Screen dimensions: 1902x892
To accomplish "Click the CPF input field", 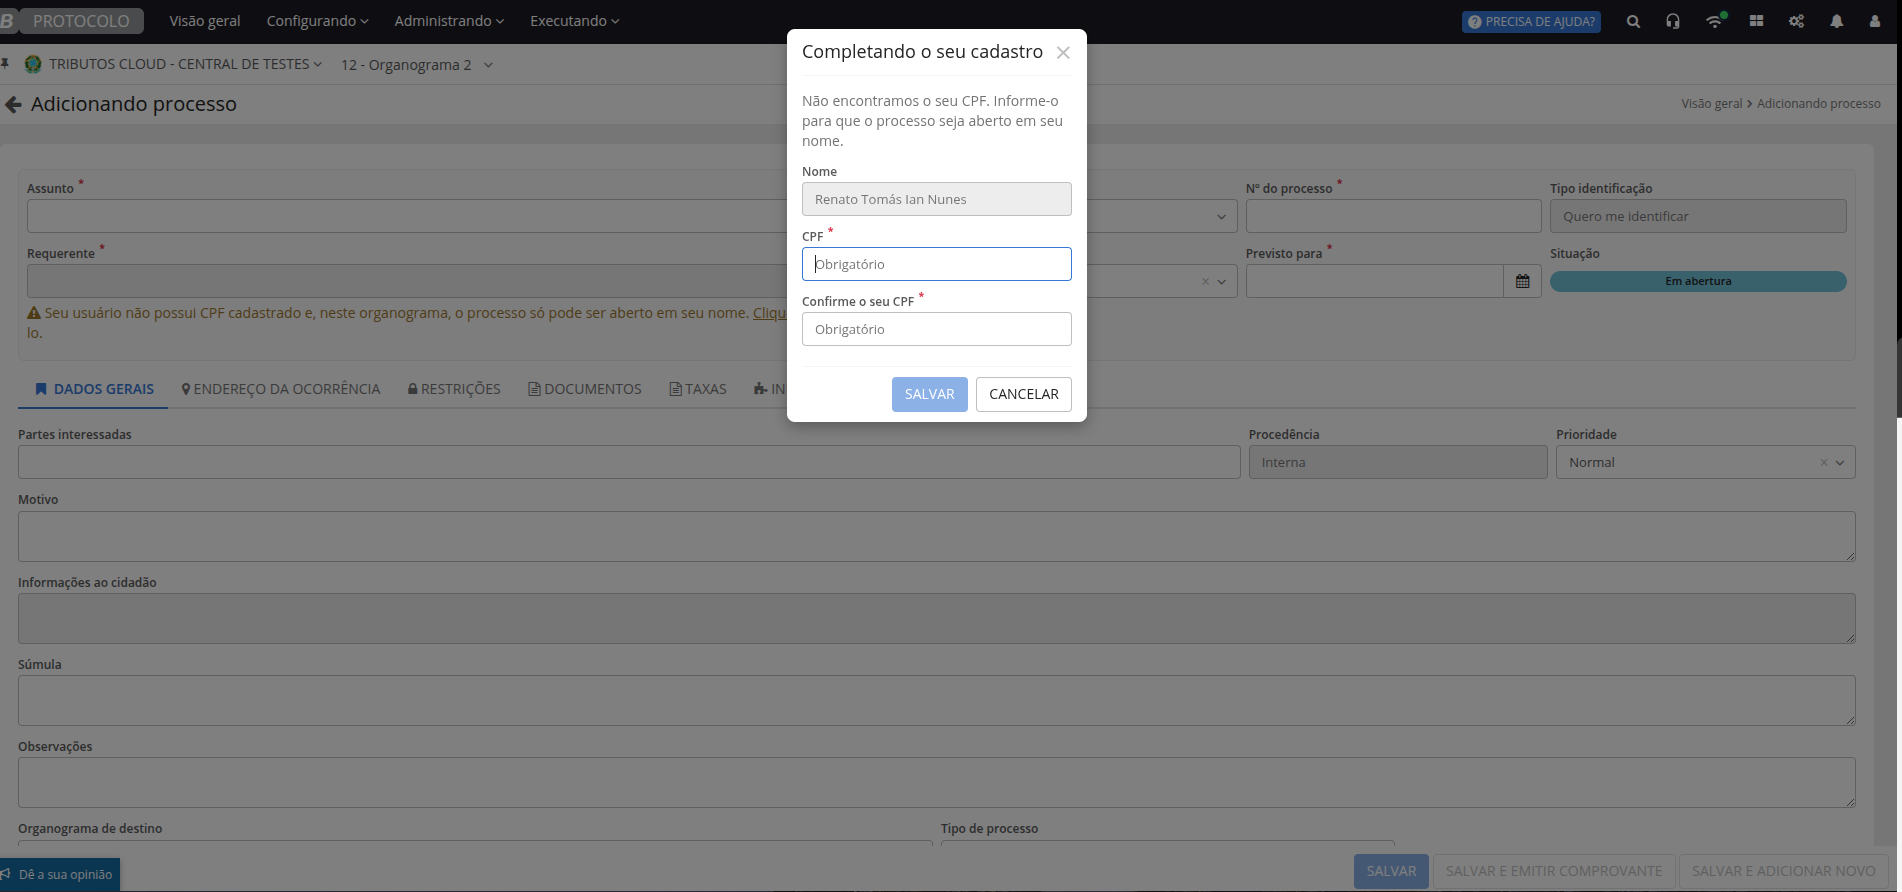I will pos(937,264).
